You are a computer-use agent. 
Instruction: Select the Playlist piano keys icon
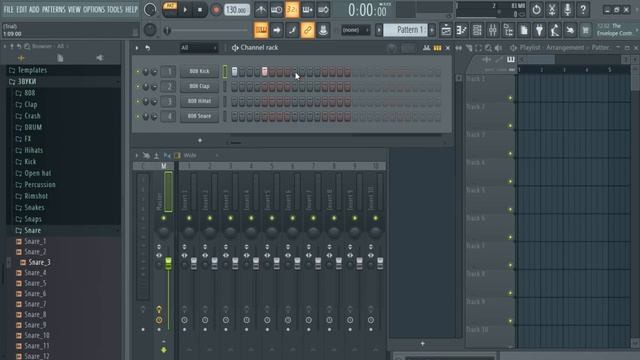click(x=511, y=60)
